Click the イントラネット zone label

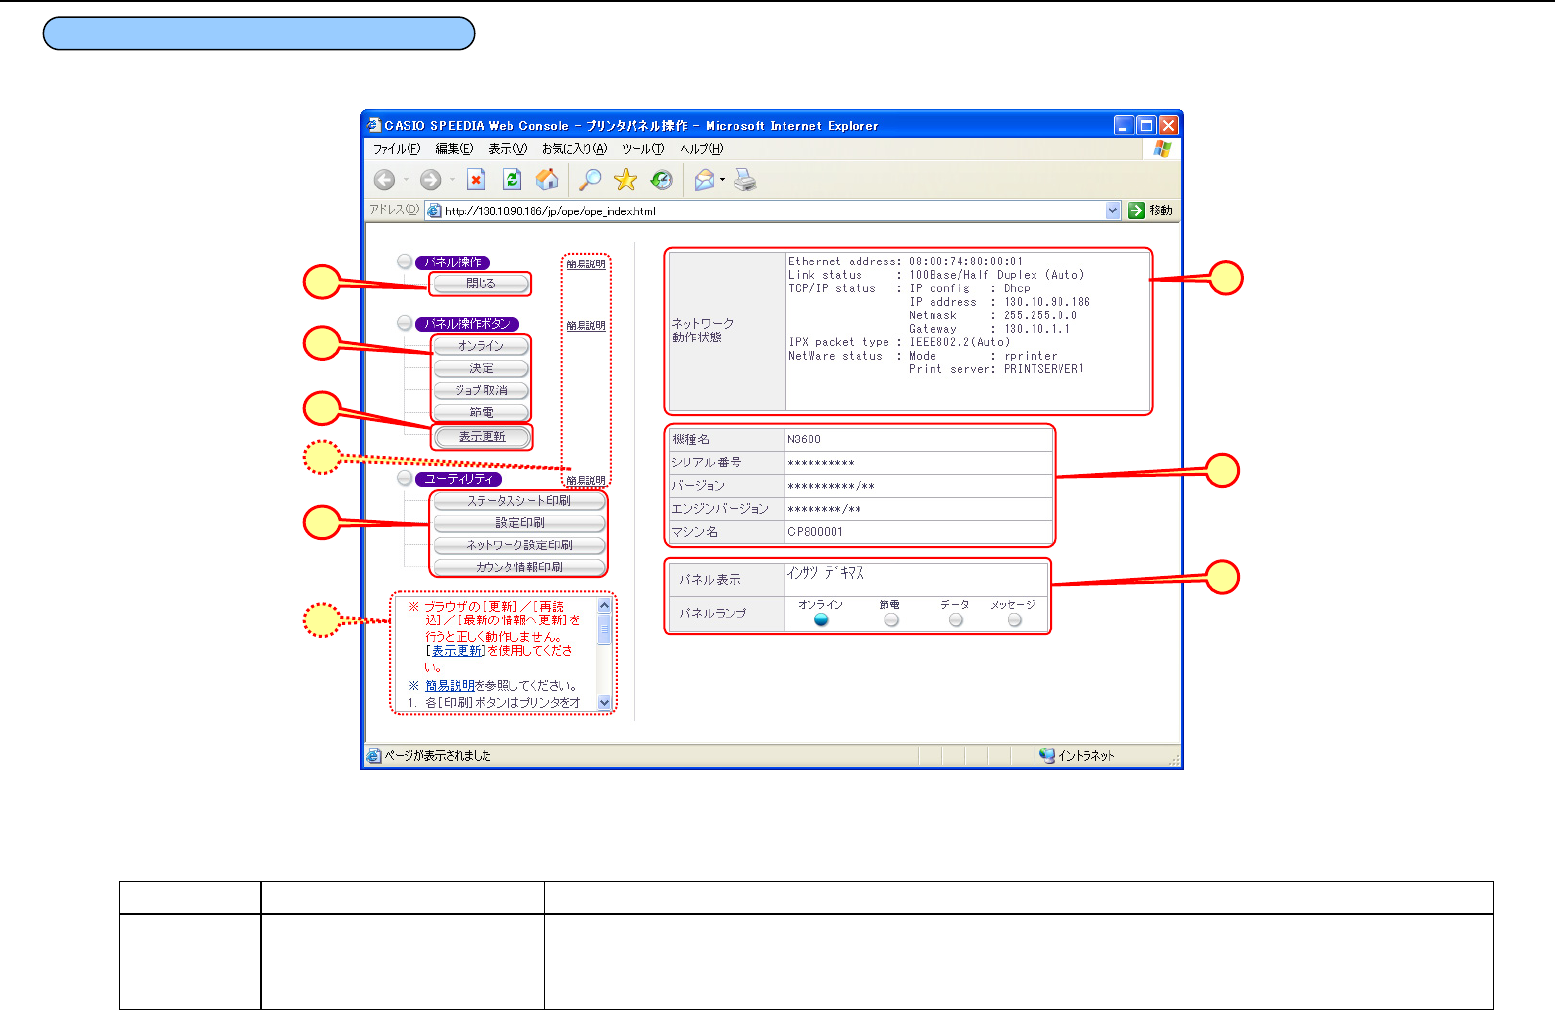(1086, 756)
